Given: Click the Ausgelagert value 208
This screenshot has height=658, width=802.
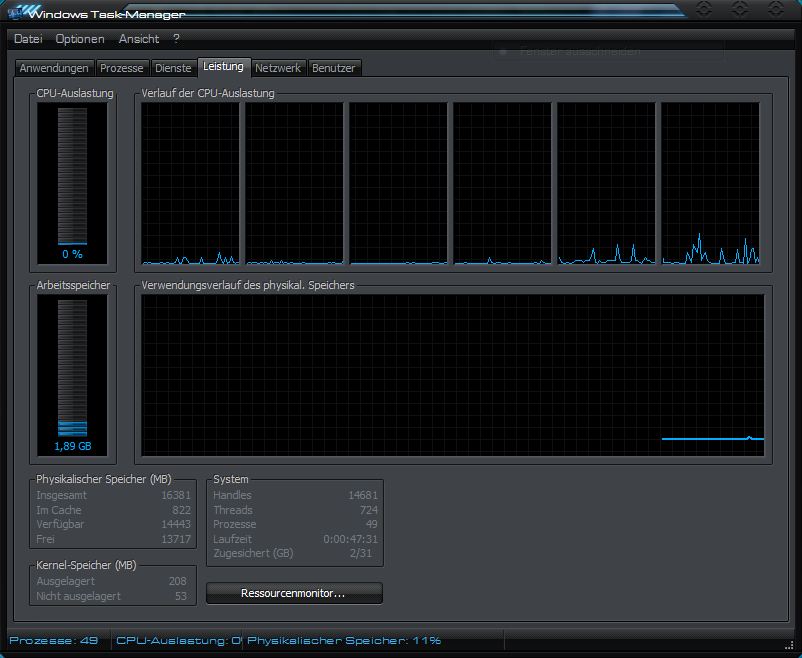Looking at the screenshot, I should (x=177, y=581).
